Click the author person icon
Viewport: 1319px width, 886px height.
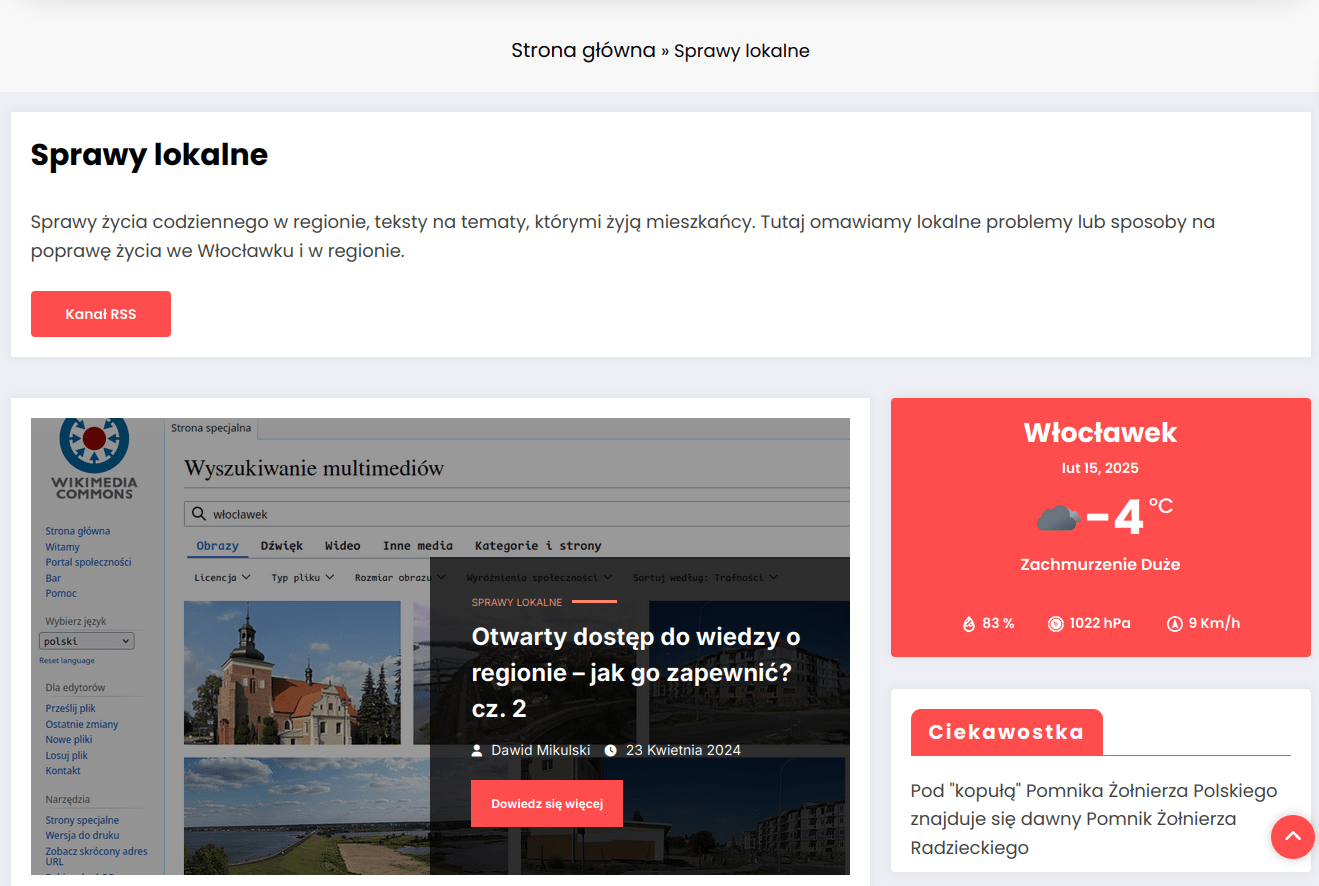(478, 750)
